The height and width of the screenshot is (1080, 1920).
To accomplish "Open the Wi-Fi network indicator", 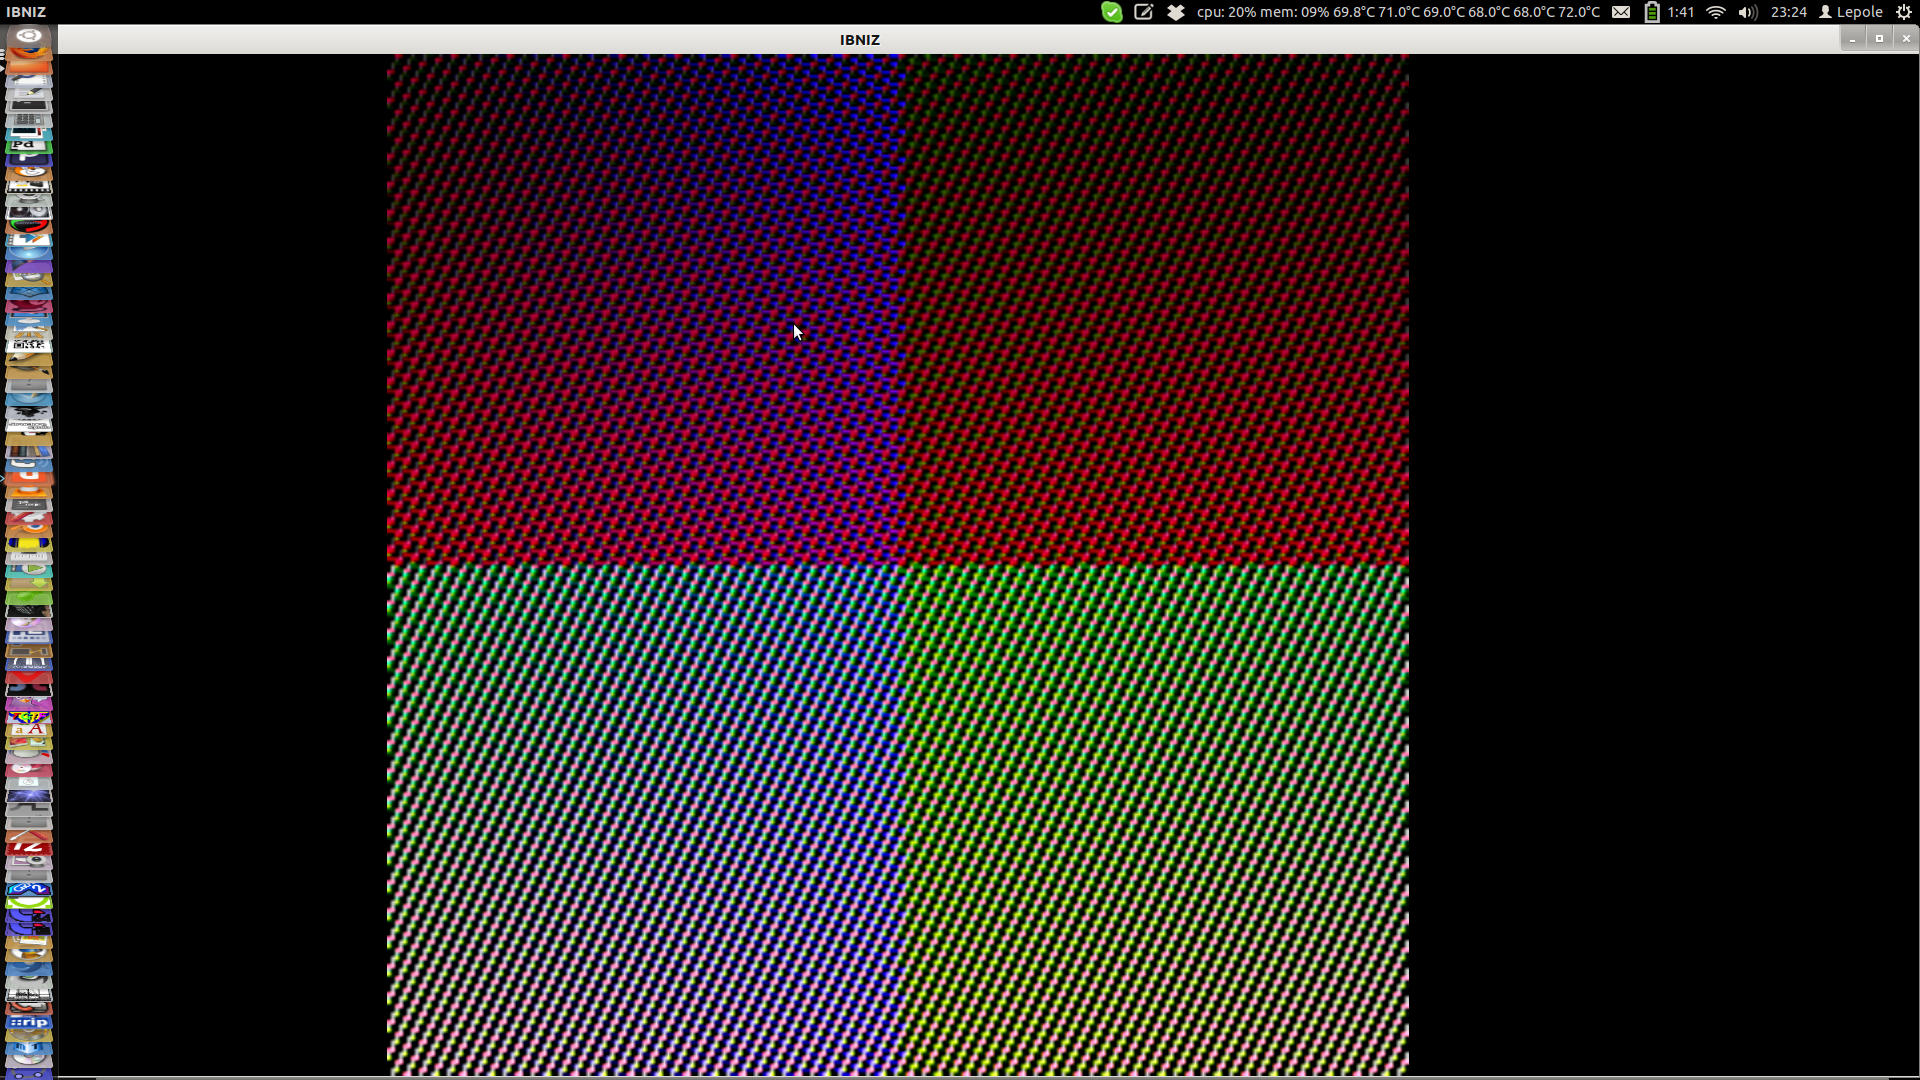I will (x=1715, y=12).
